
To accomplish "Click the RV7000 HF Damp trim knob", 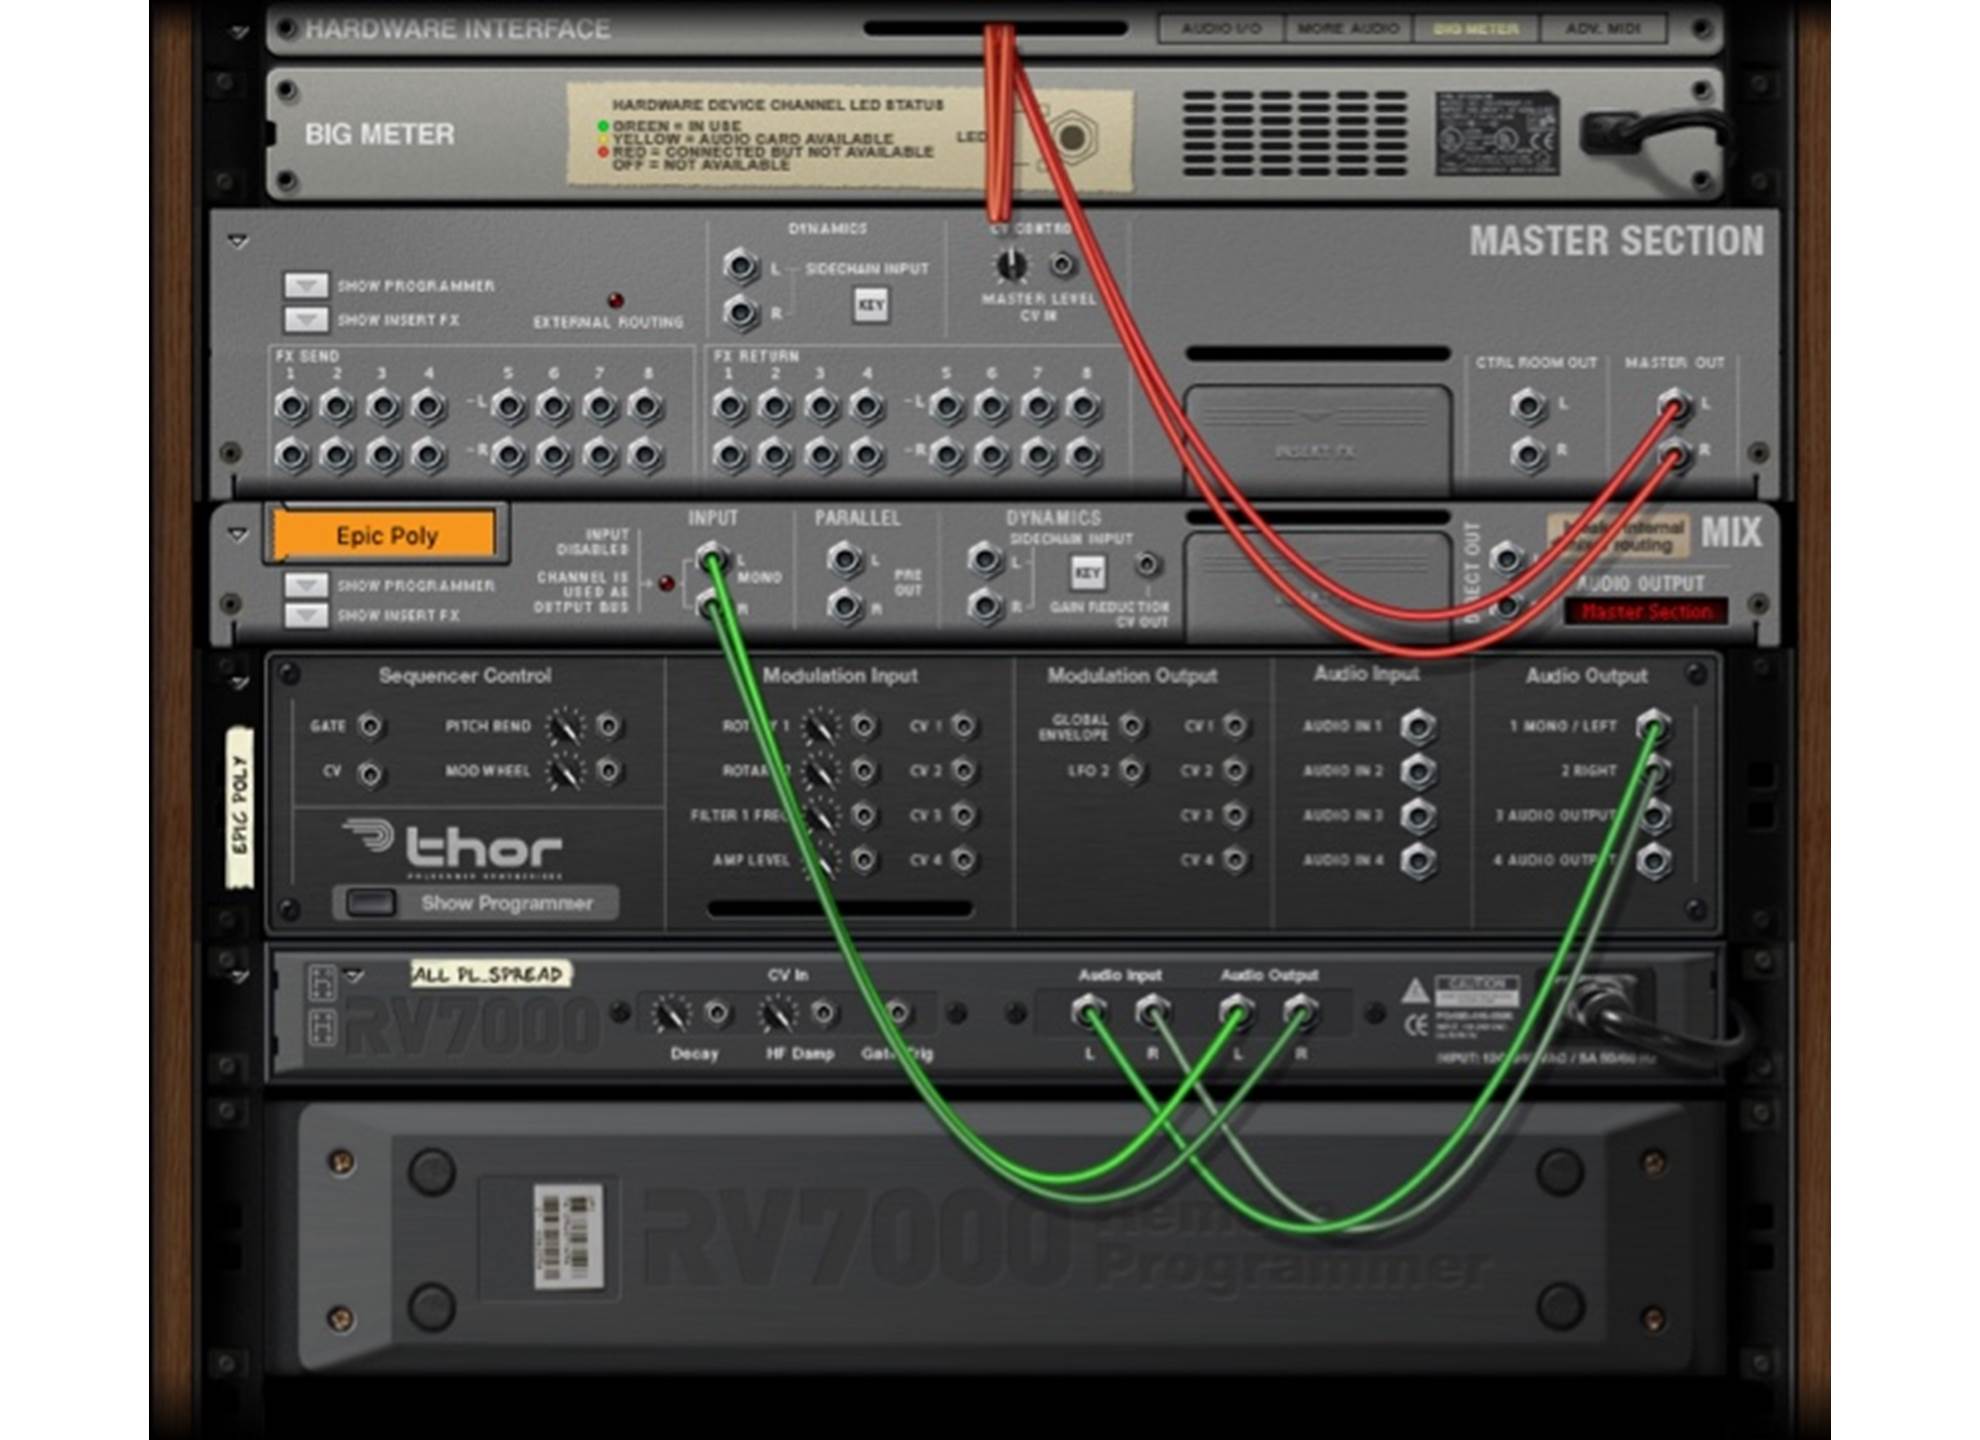I will tap(778, 1014).
